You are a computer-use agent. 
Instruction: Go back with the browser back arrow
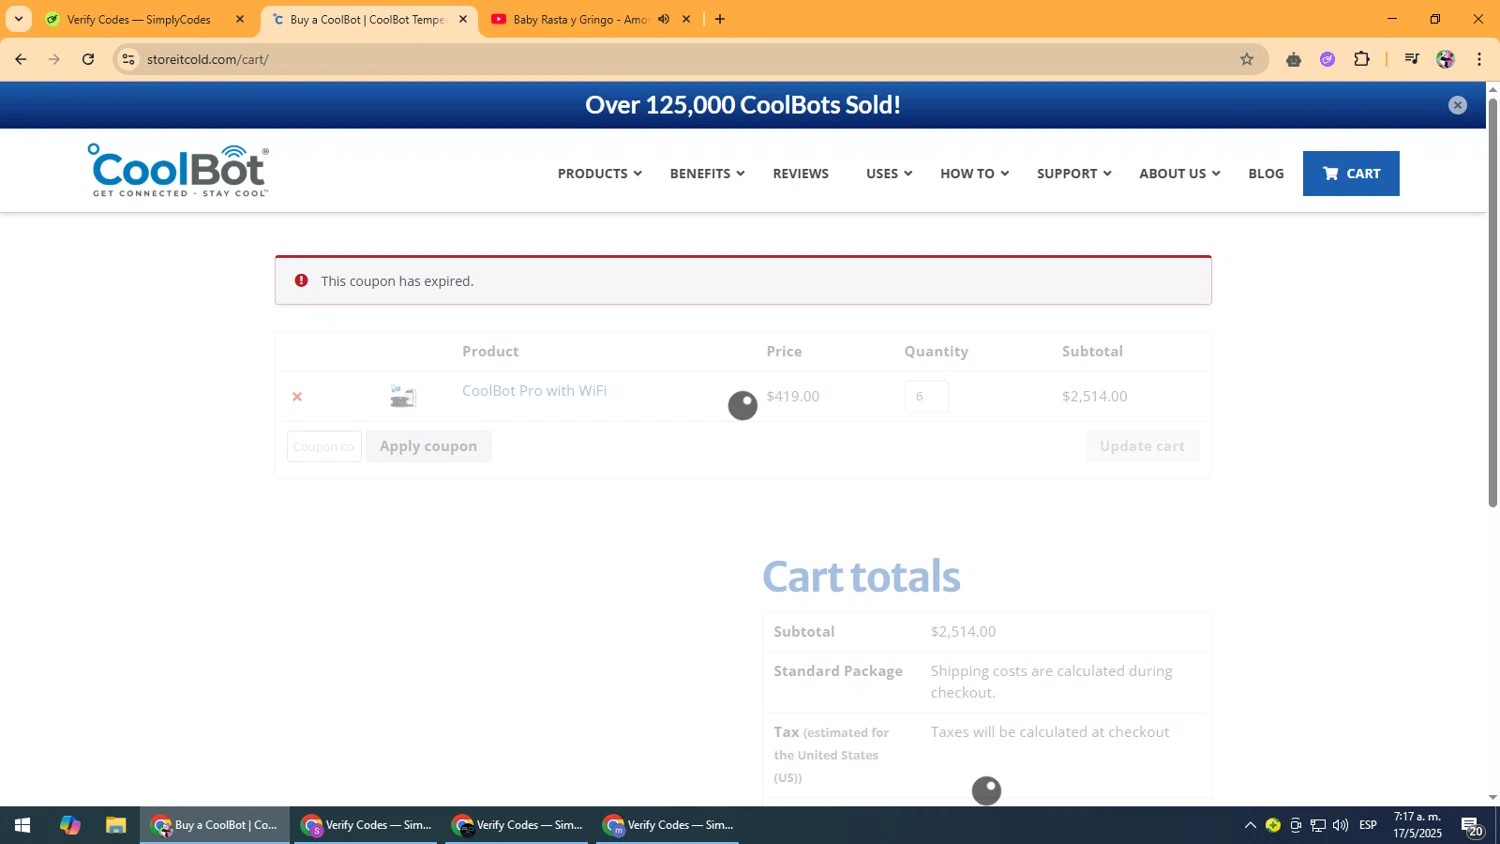pos(21,59)
